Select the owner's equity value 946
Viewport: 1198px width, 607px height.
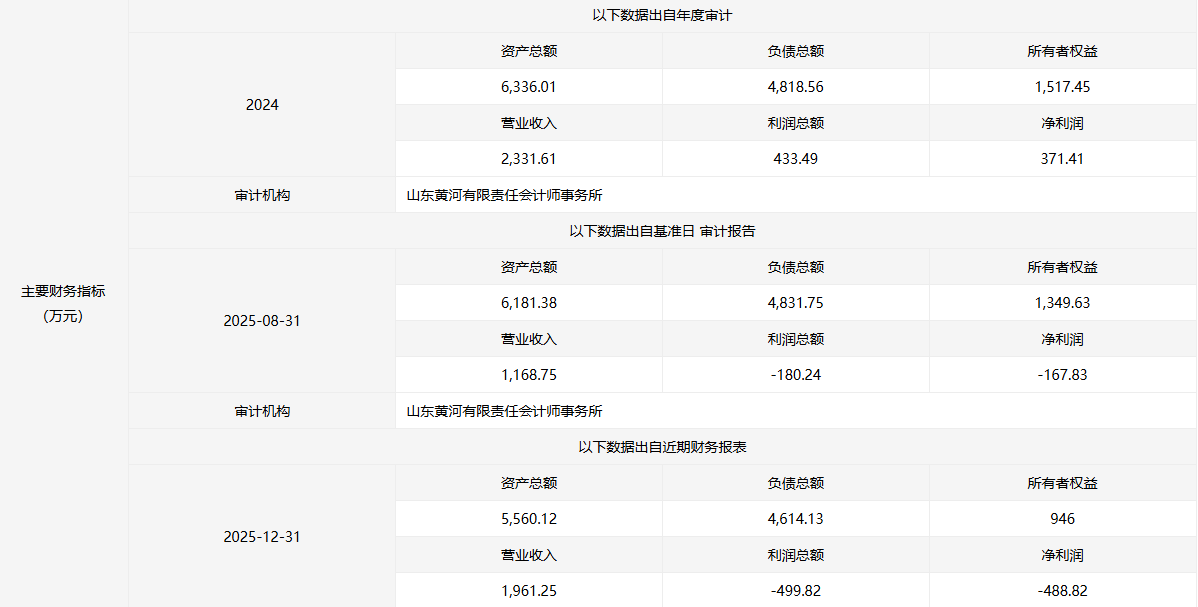1062,519
